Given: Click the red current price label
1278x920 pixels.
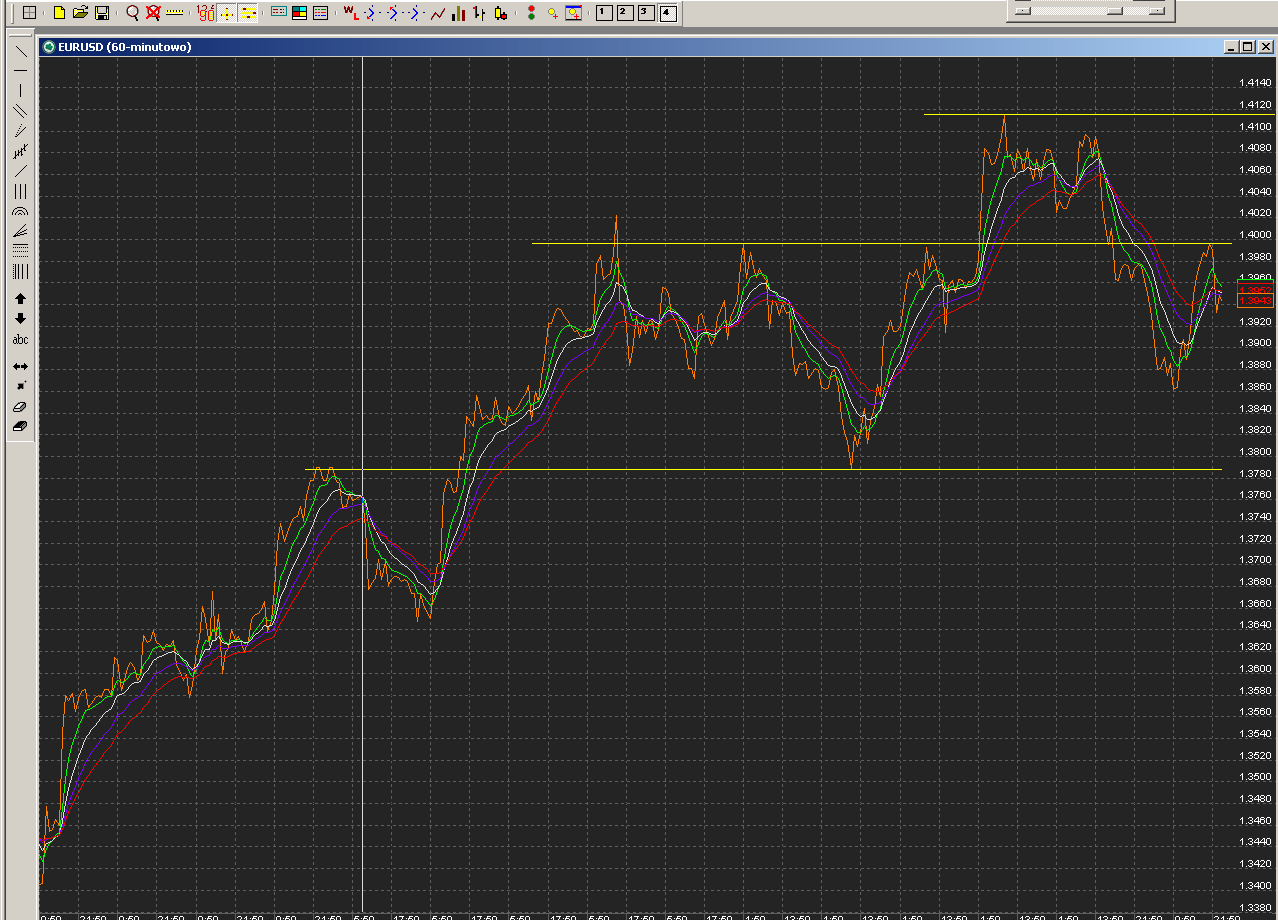Looking at the screenshot, I should click(x=1255, y=300).
